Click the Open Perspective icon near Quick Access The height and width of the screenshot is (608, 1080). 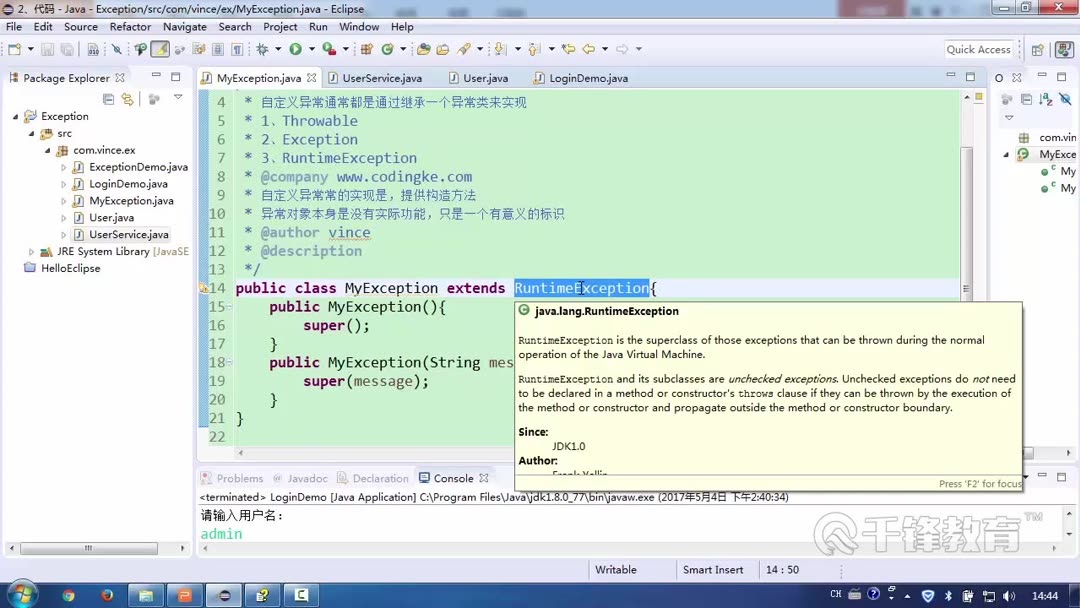1037,49
